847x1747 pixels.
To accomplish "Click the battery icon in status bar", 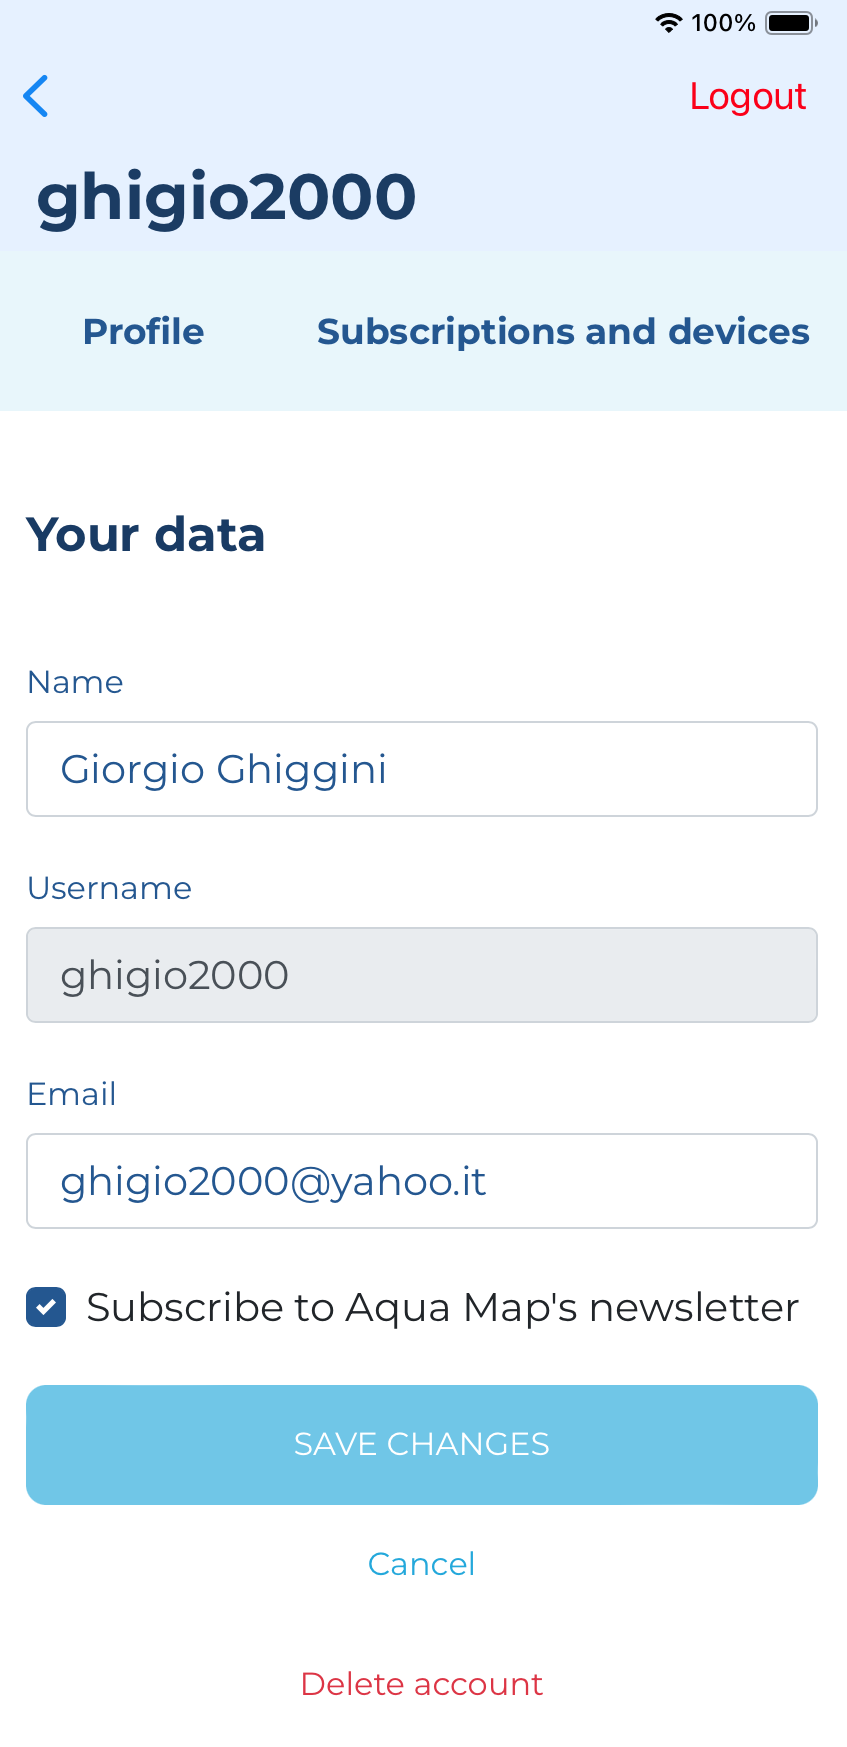I will point(791,22).
